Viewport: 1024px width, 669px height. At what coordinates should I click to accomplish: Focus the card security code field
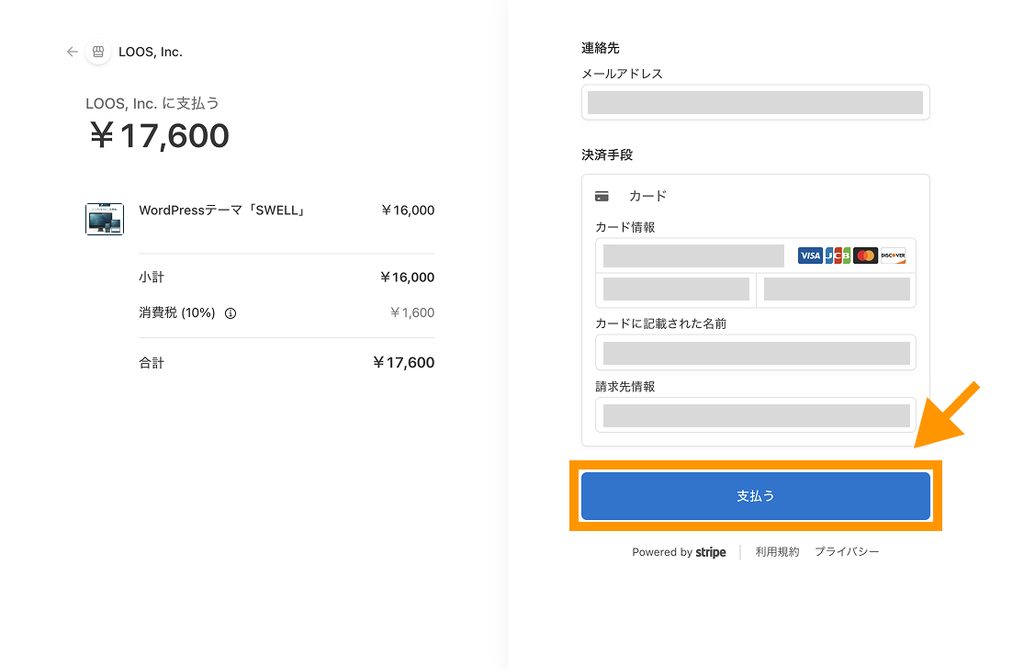click(x=837, y=289)
